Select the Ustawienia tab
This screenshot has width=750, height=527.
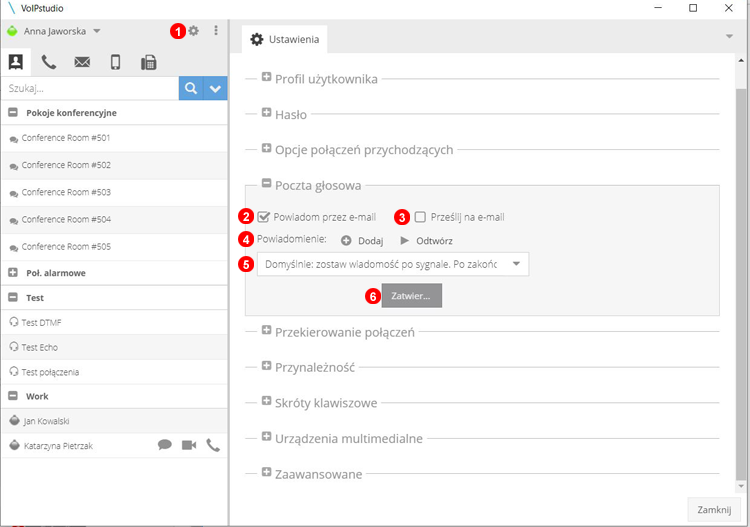[x=284, y=39]
